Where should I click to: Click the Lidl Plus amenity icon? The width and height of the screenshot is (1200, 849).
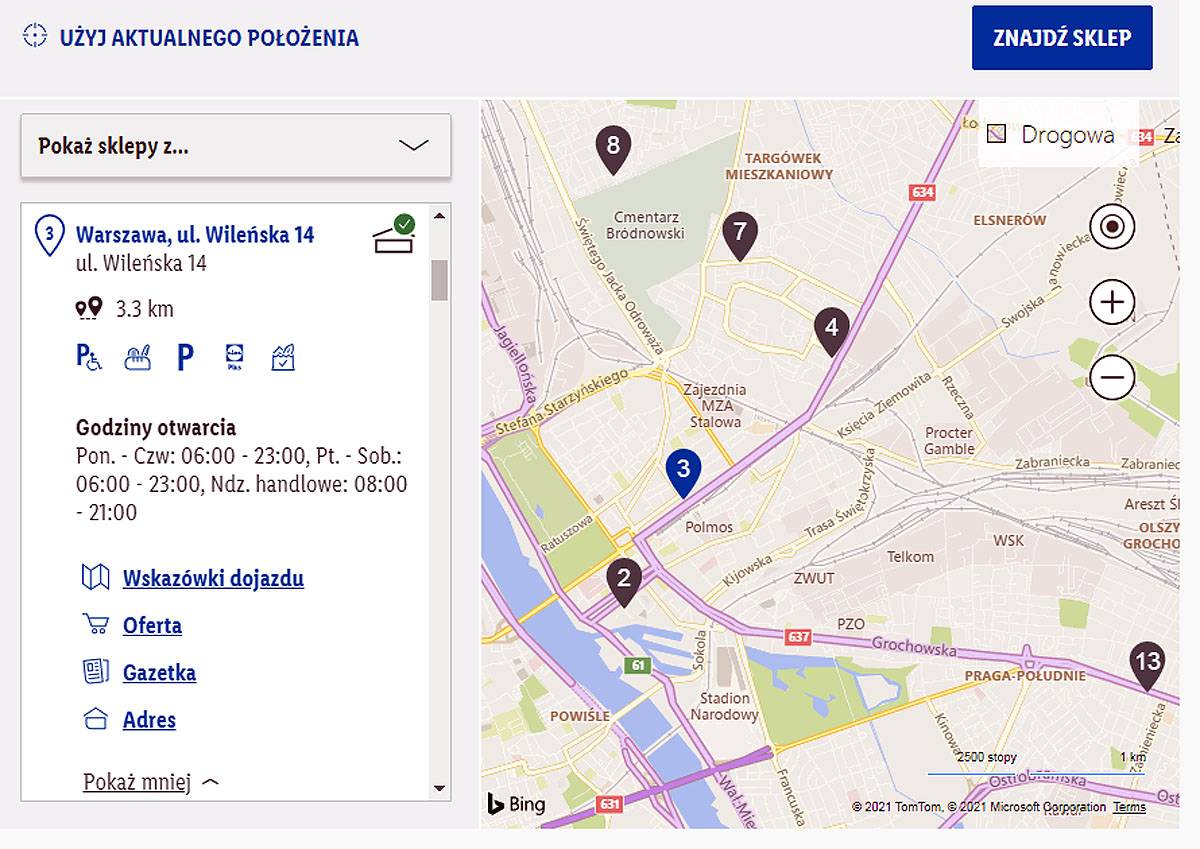234,357
